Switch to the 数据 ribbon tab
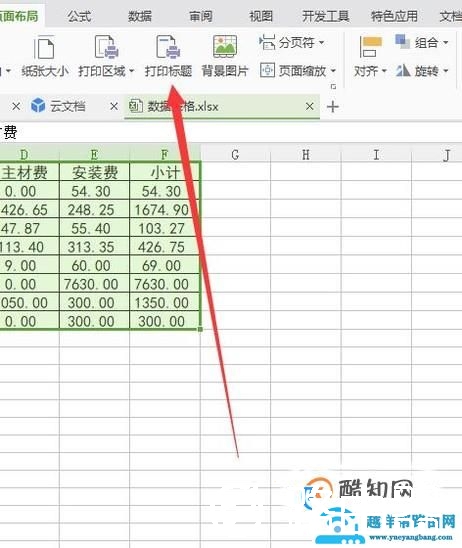The image size is (462, 548). click(x=140, y=16)
